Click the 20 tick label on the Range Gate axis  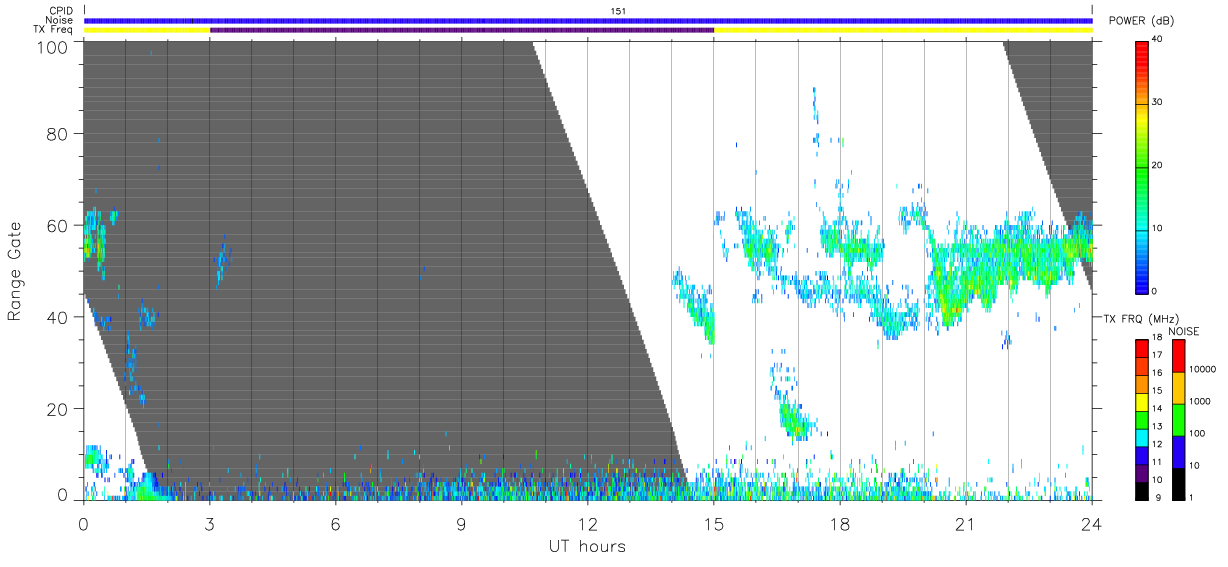click(57, 409)
